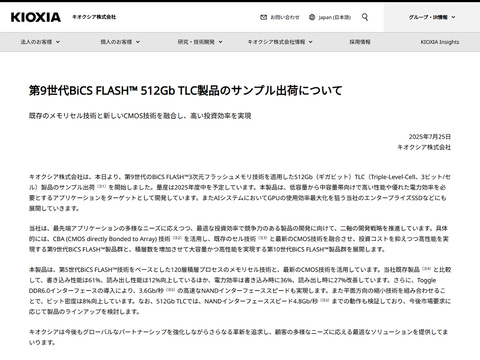Click footnote 注5 after 4.8Gb/秒
This screenshot has height=360, width=480.
(x=325, y=300)
